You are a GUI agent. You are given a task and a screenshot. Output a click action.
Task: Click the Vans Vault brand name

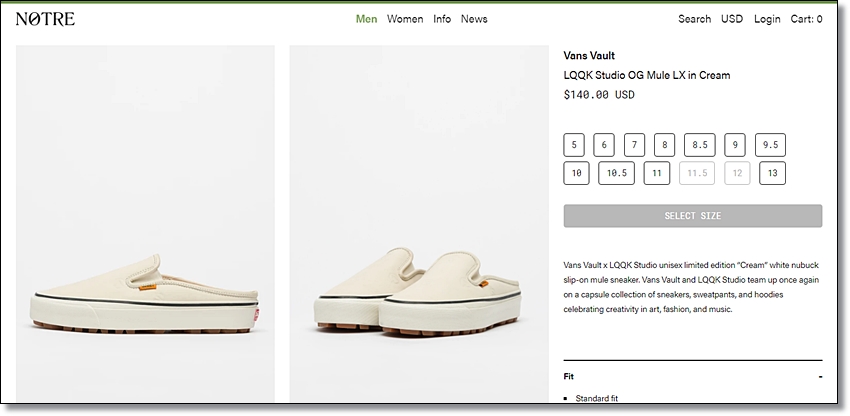[x=589, y=55]
